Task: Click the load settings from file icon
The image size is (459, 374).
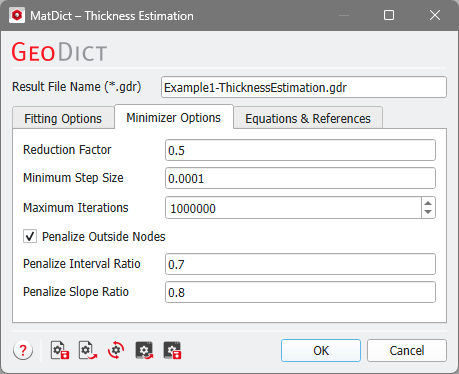Action: (88, 350)
